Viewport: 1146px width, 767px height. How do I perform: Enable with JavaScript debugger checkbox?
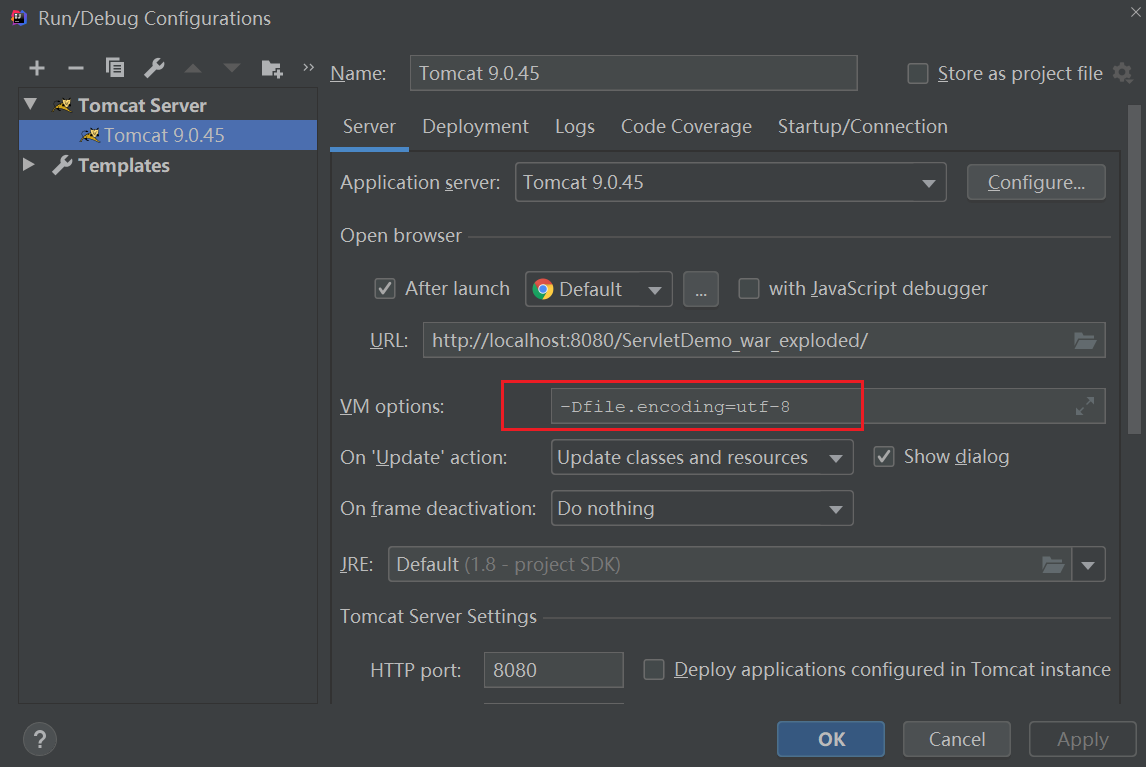click(748, 289)
